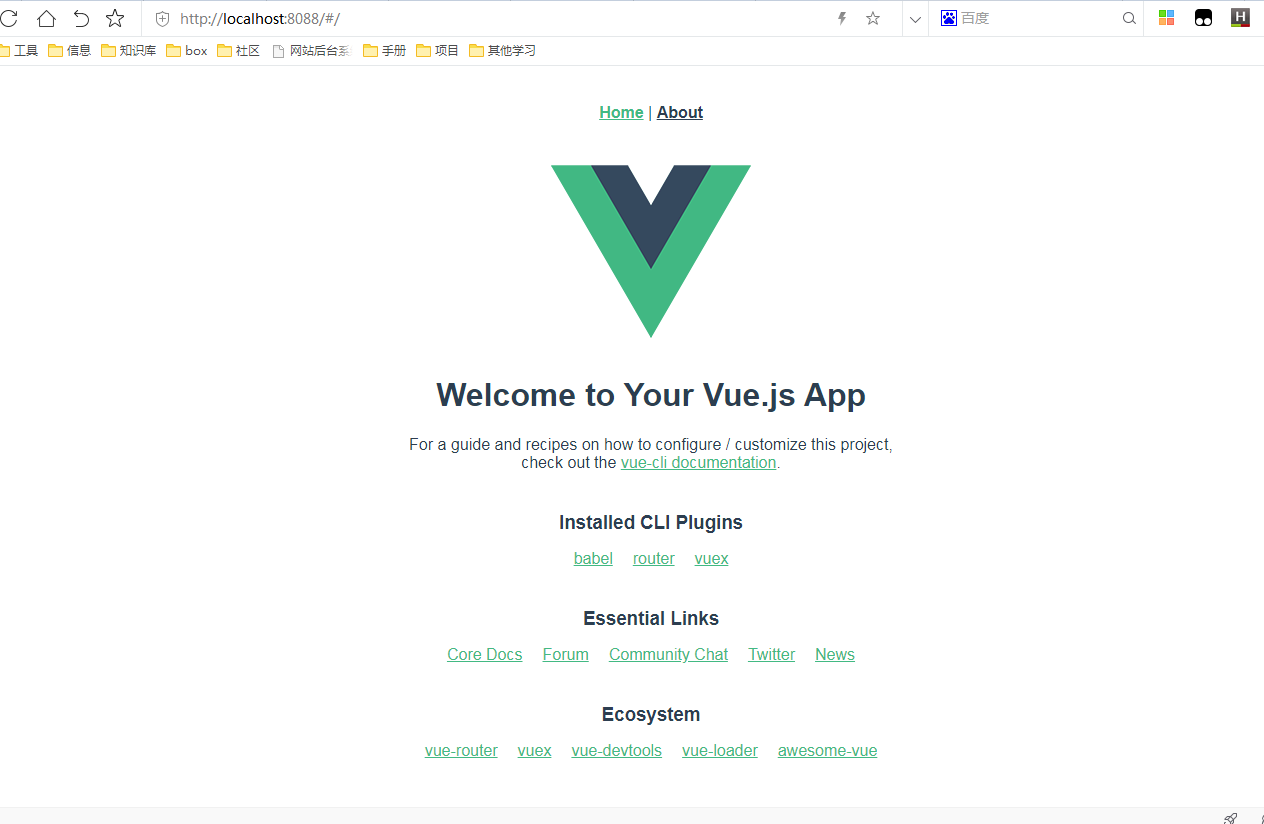Go to the browser home page icon

click(46, 18)
